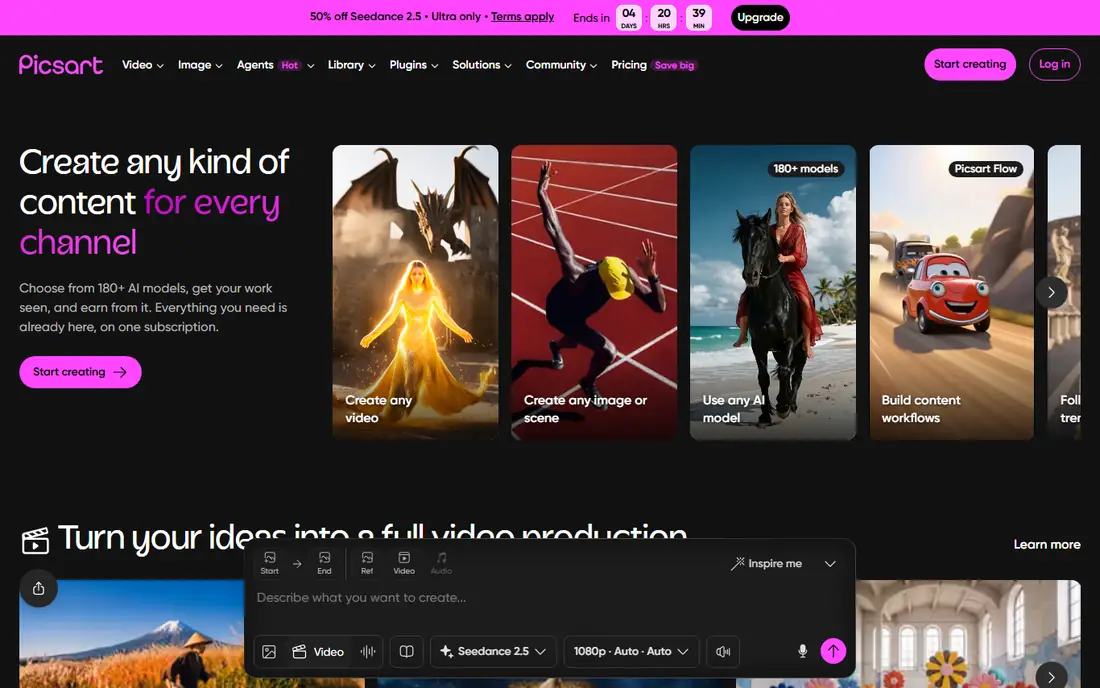Image resolution: width=1100 pixels, height=688 pixels.
Task: Add a Video reference clip
Action: pyautogui.click(x=404, y=563)
